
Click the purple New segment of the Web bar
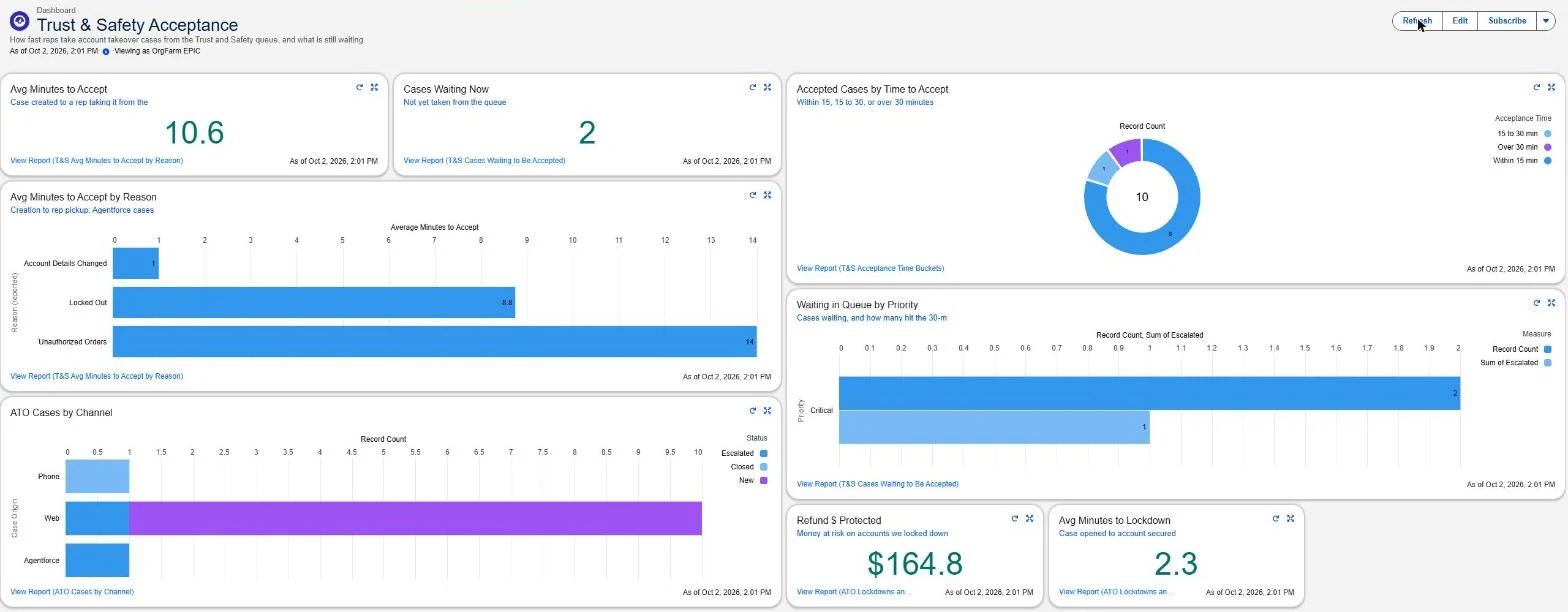(415, 518)
